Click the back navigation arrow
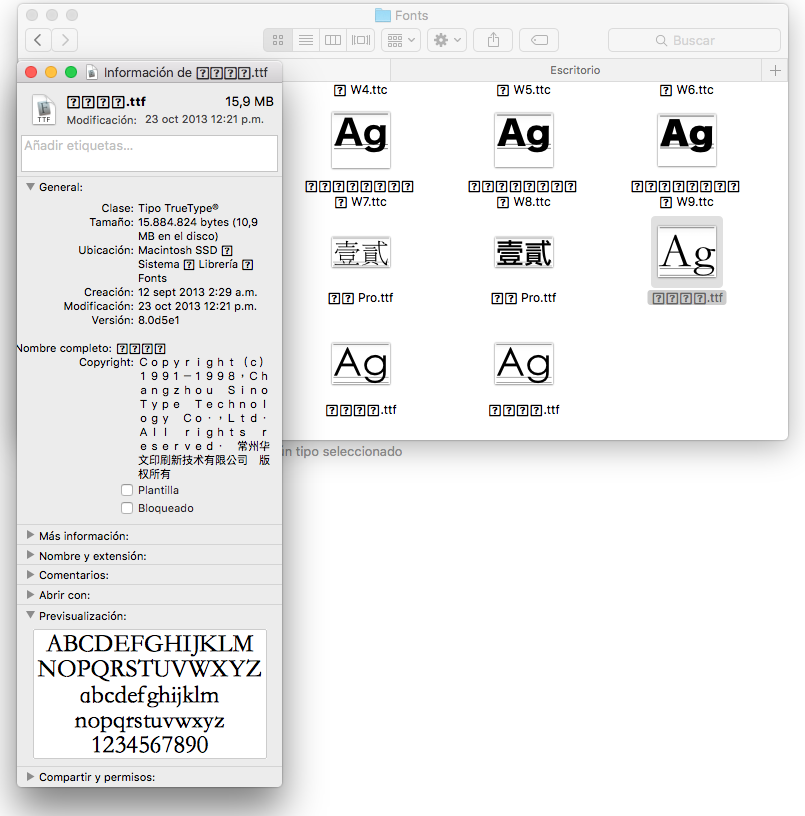Viewport: 805px width, 816px height. point(37,39)
